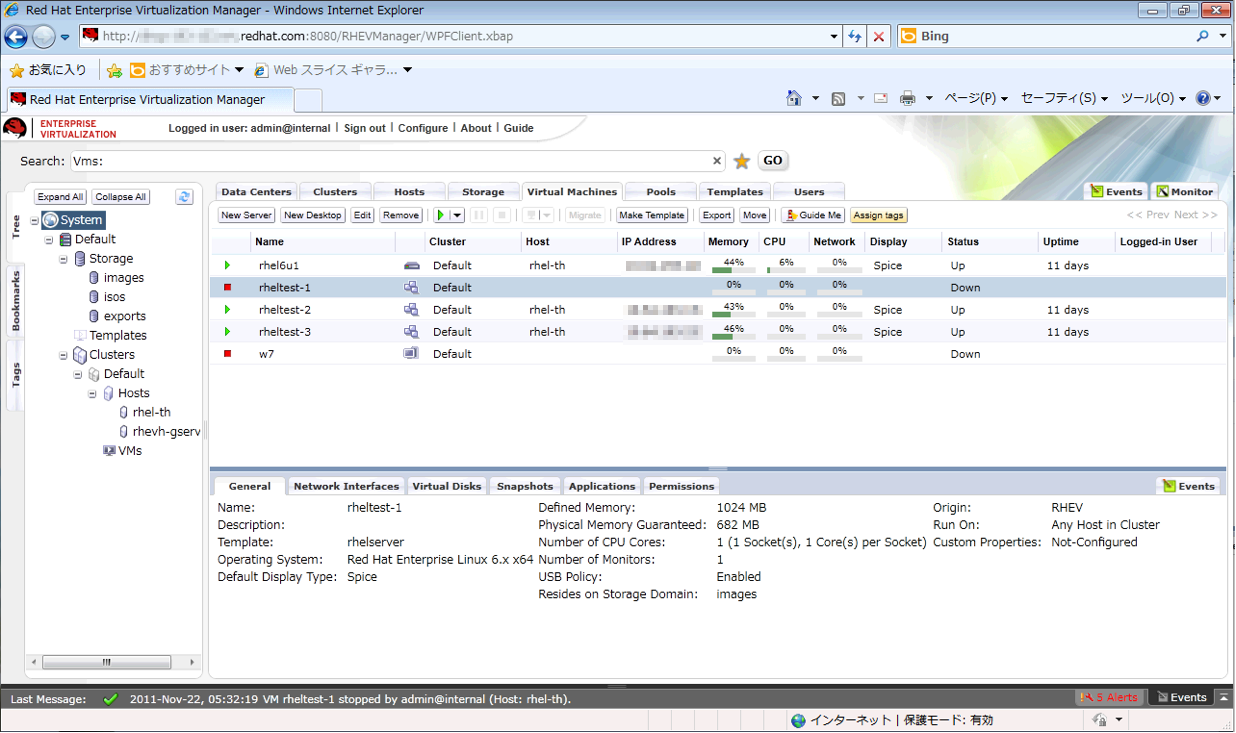1236x733 pixels.
Task: Click the red stopped-status icon for rheltest-1
Action: pos(228,288)
